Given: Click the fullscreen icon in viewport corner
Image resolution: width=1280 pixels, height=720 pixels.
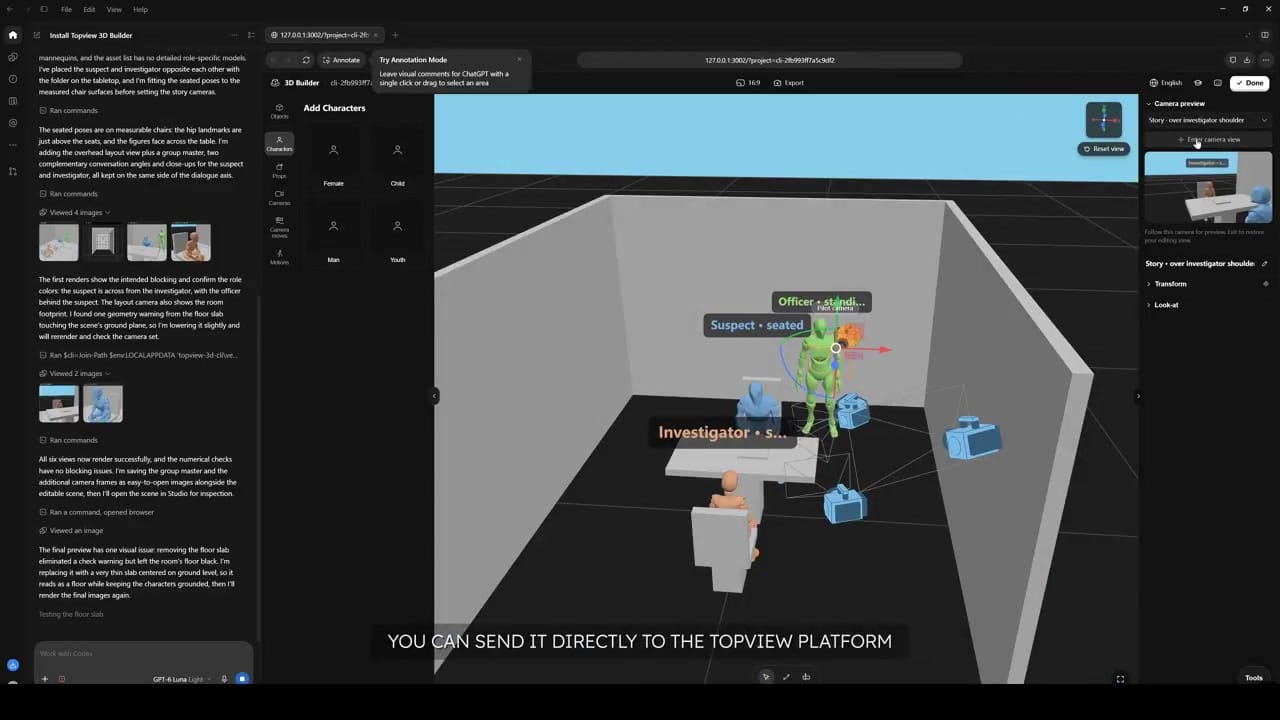Looking at the screenshot, I should (x=1120, y=679).
